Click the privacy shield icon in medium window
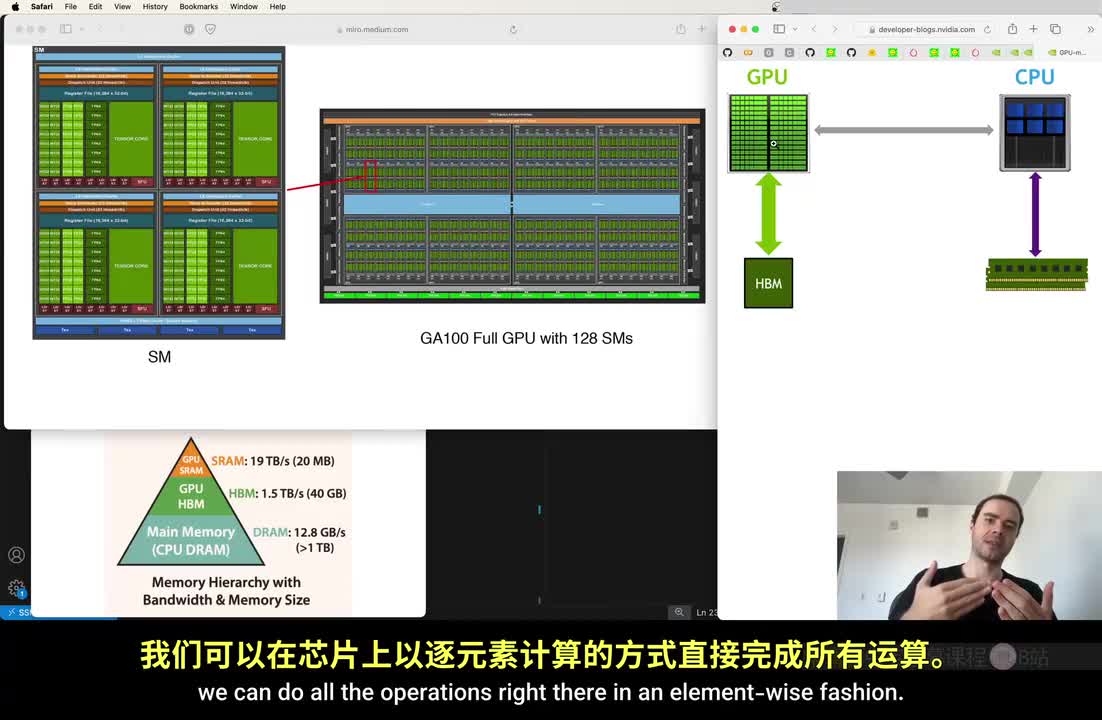This screenshot has height=720, width=1102. (x=210, y=29)
